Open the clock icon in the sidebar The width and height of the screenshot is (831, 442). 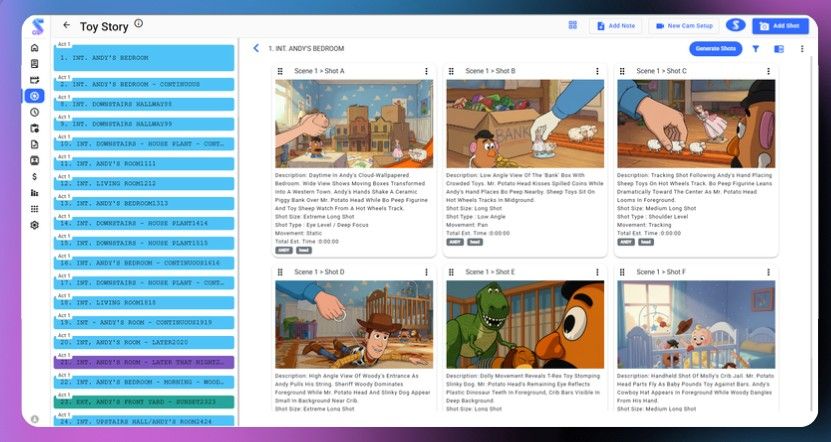tap(34, 112)
